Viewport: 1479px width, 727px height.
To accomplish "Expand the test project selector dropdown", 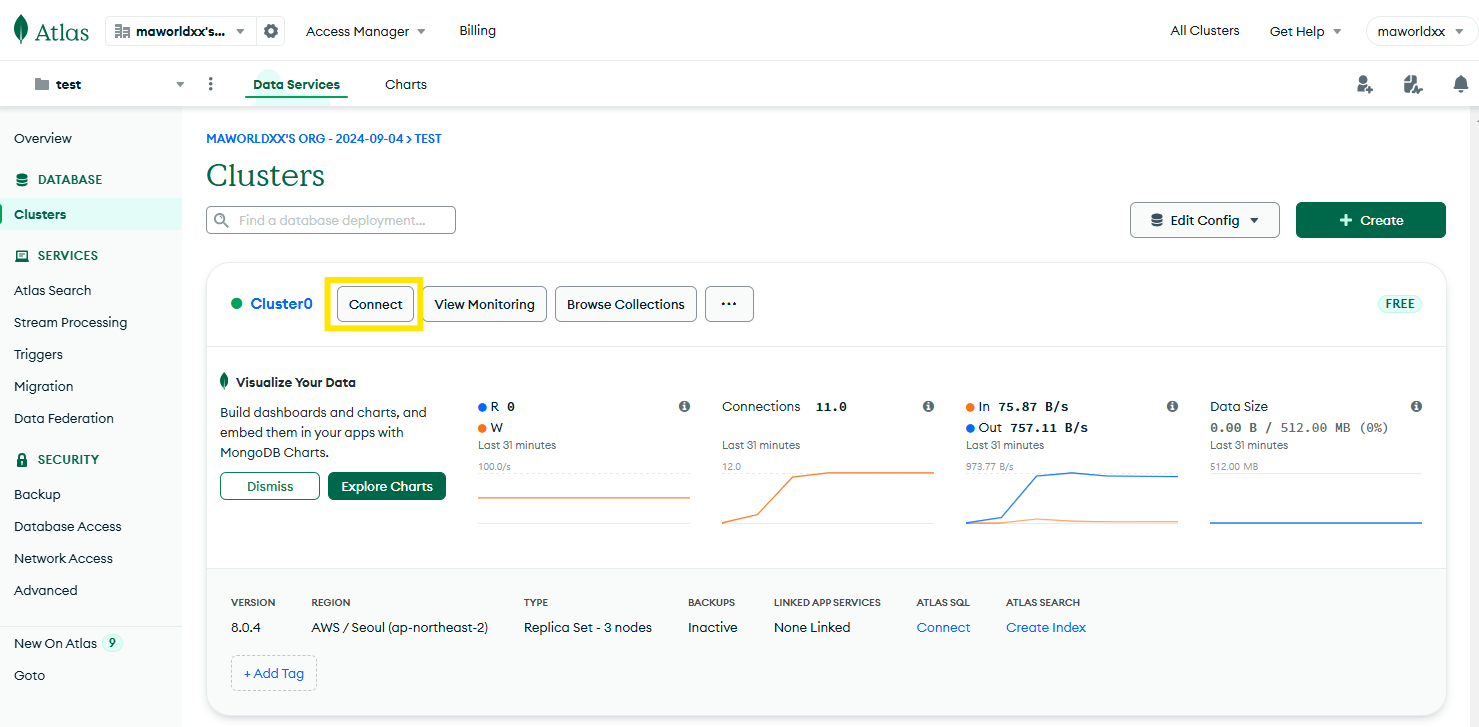I will pos(107,85).
